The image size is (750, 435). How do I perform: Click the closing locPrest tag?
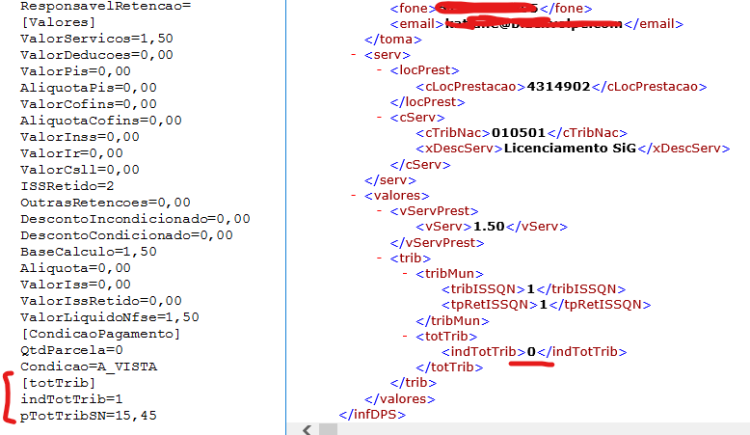428,102
